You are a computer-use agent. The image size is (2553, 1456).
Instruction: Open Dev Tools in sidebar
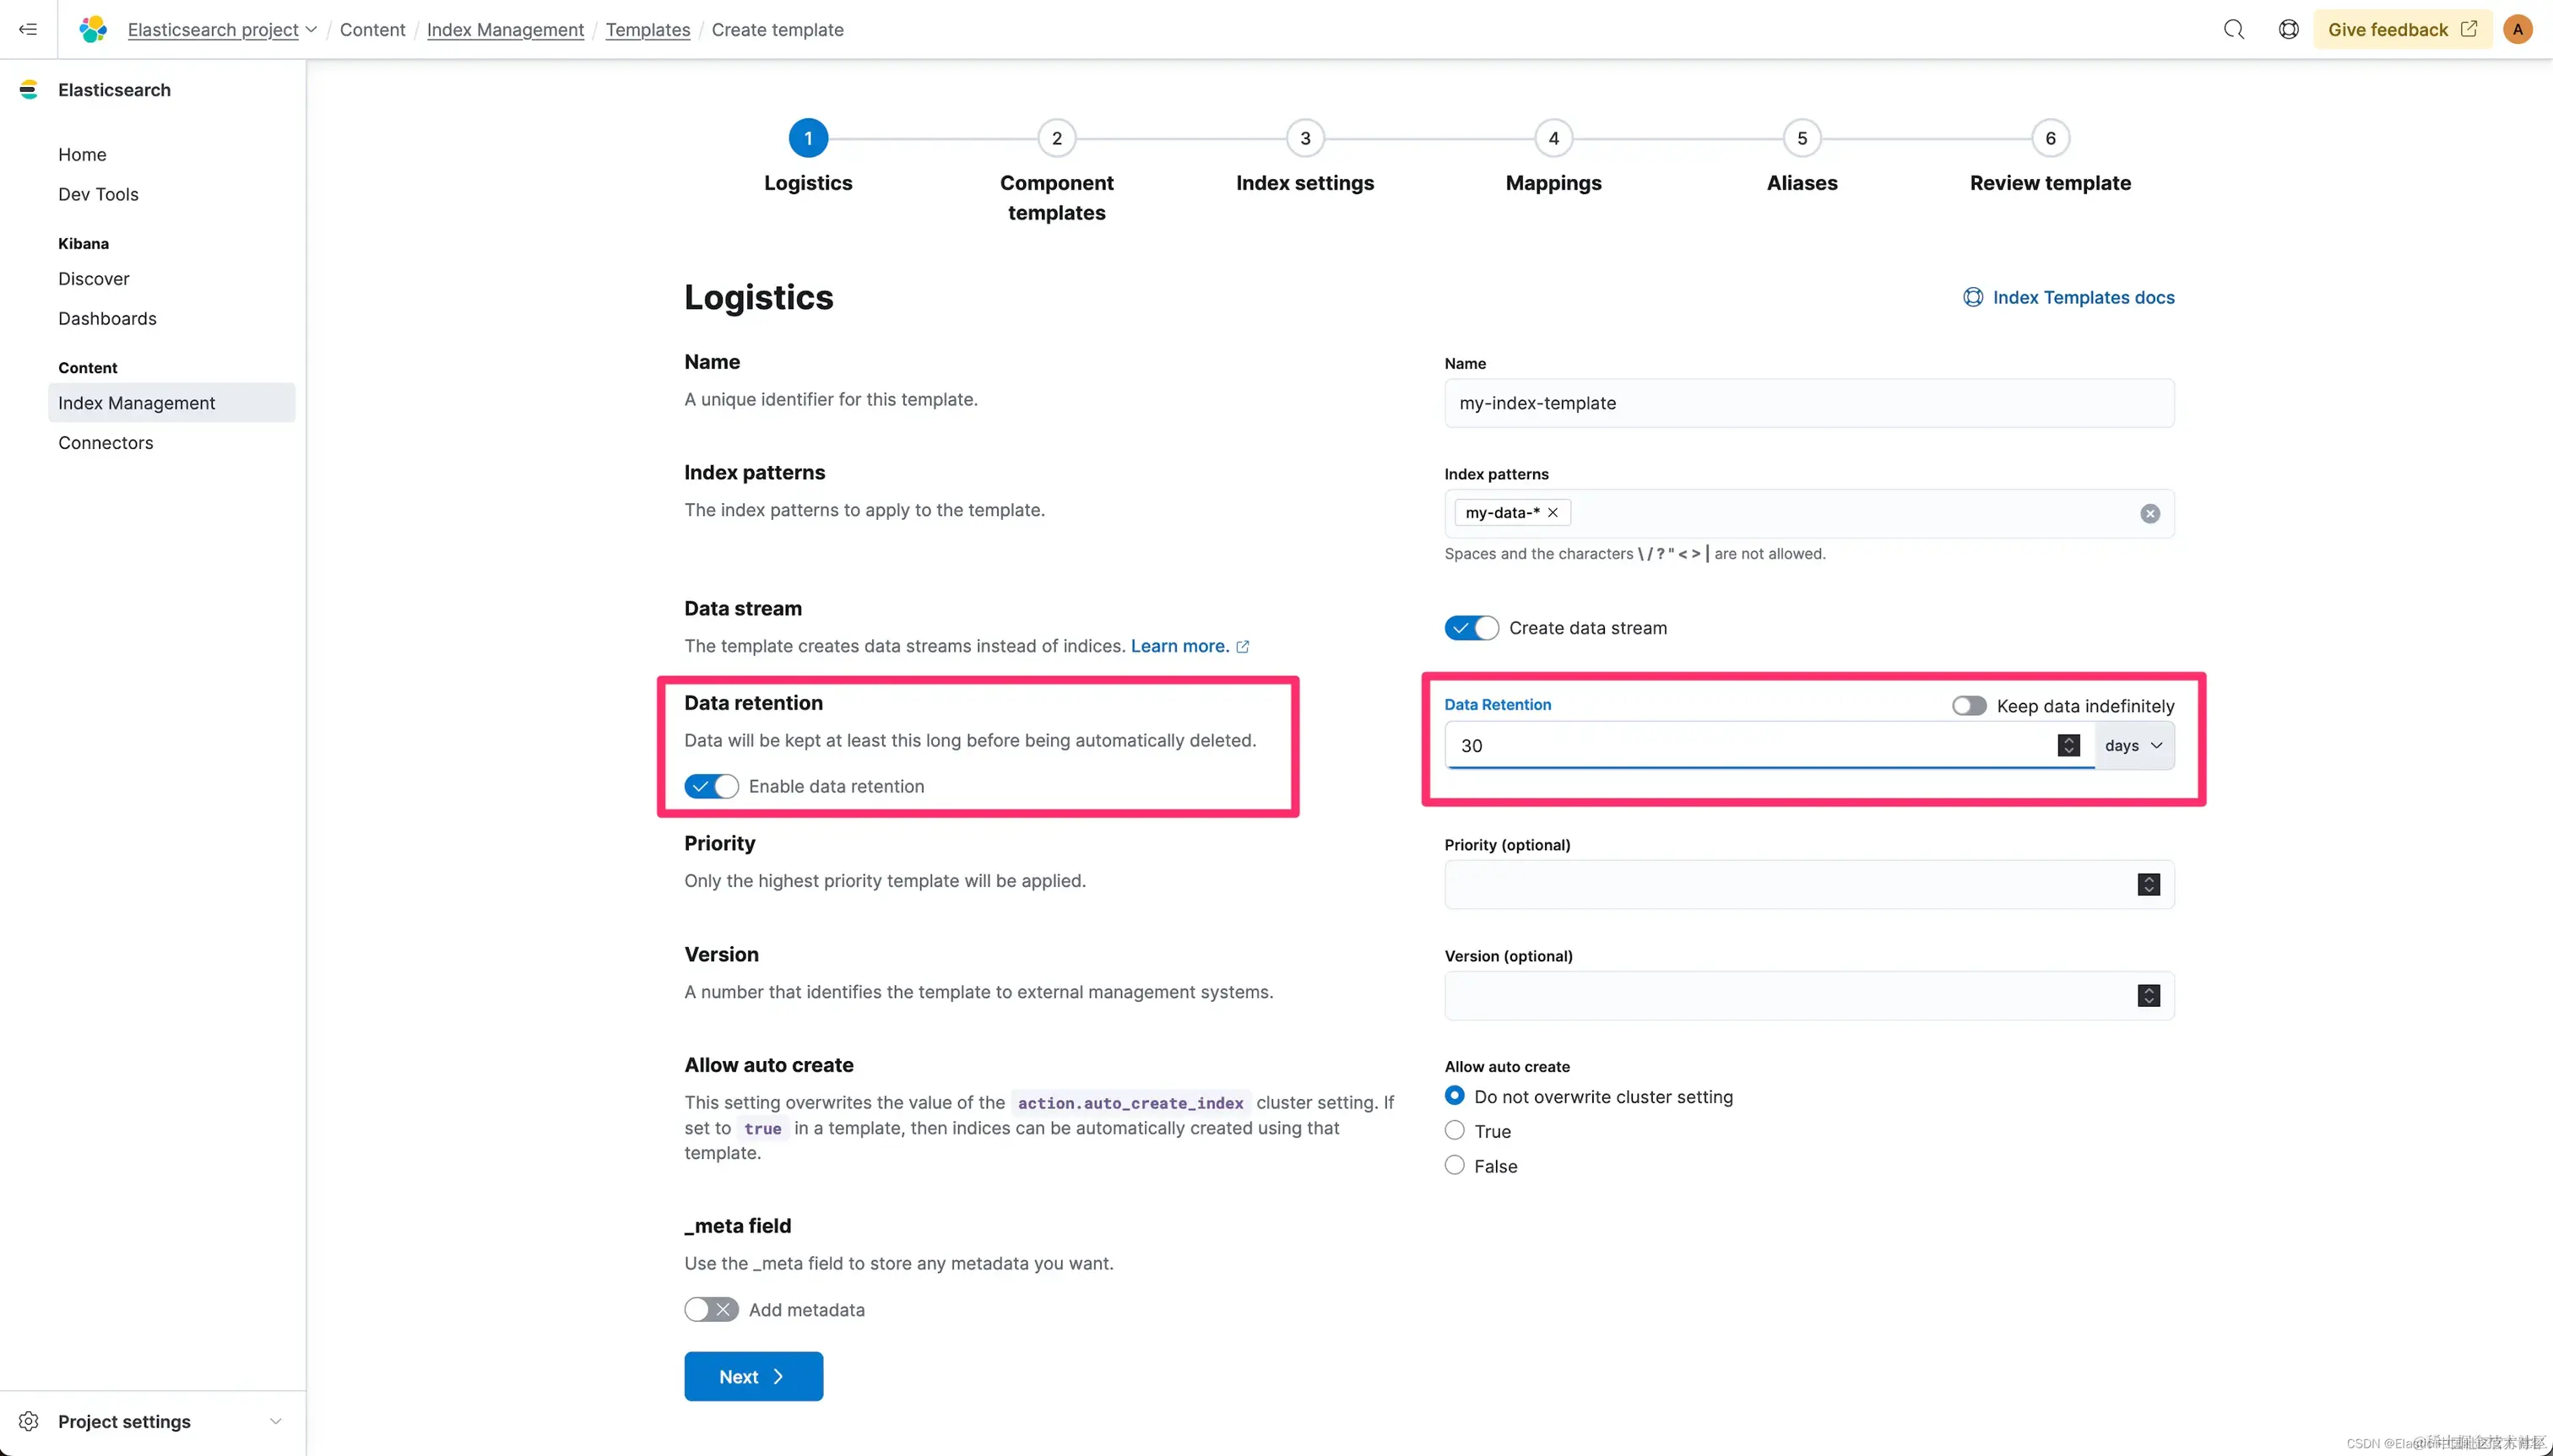point(98,194)
